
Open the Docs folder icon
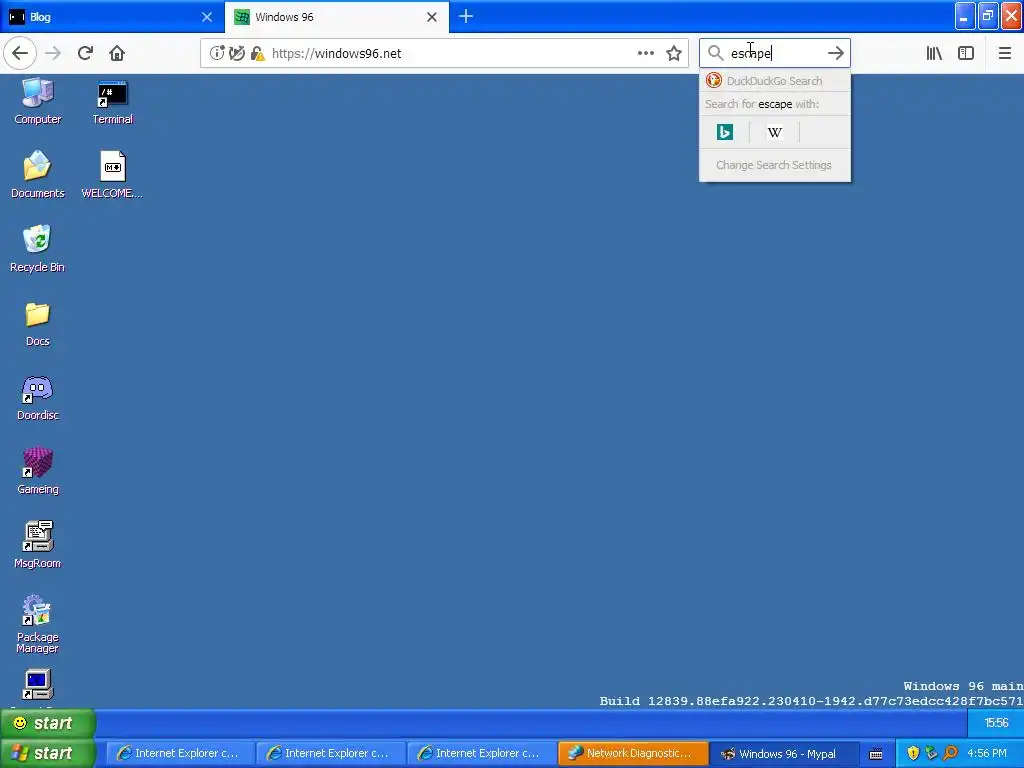point(37,323)
